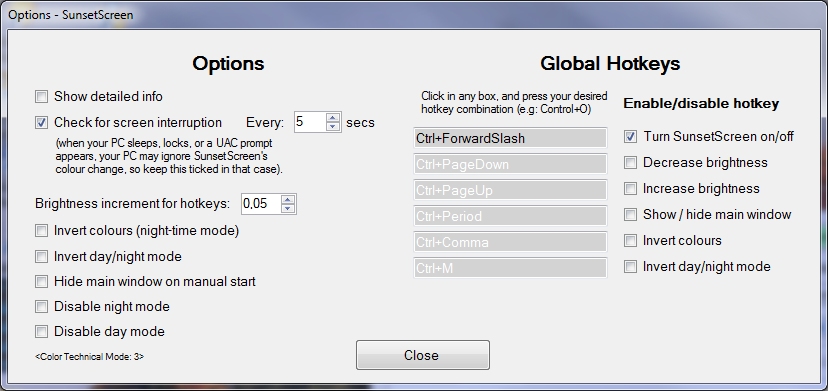Lower brightness increment using down arrow

point(288,209)
